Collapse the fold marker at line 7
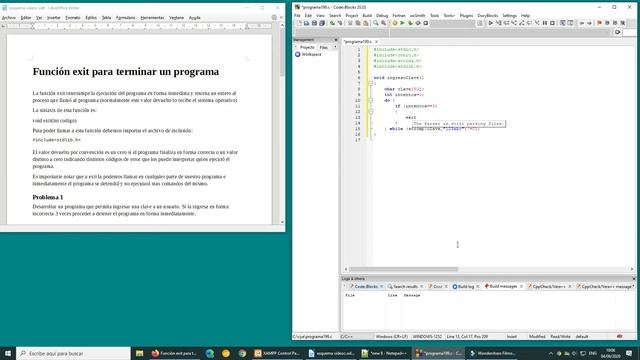 pos(371,83)
